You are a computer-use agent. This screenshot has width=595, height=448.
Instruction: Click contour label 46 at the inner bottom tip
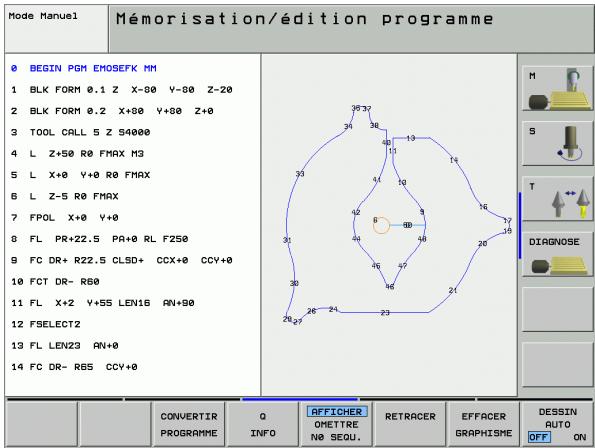(390, 286)
